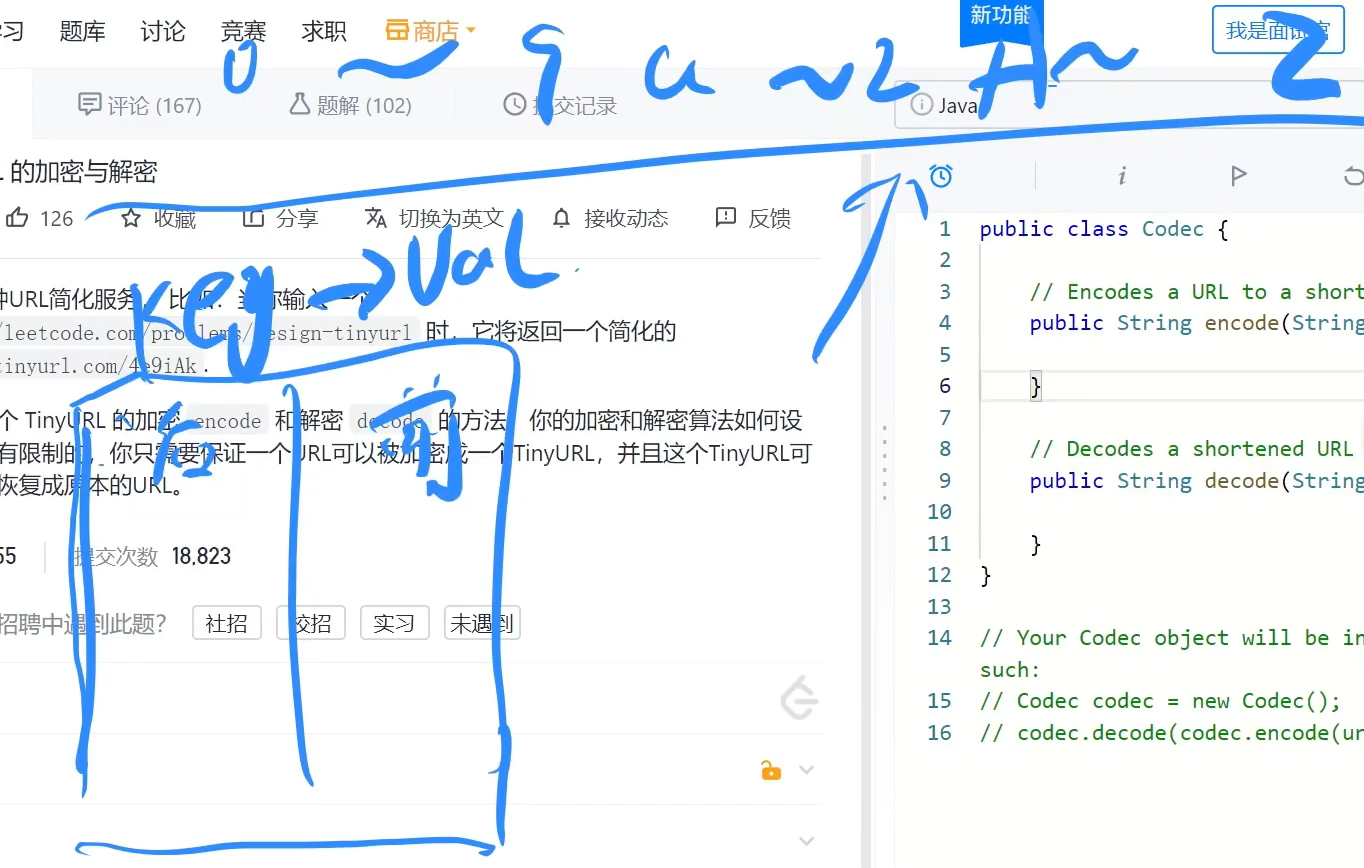Viewport: 1364px width, 868px height.
Task: Click the orange unlocked padlock icon
Action: pos(770,770)
